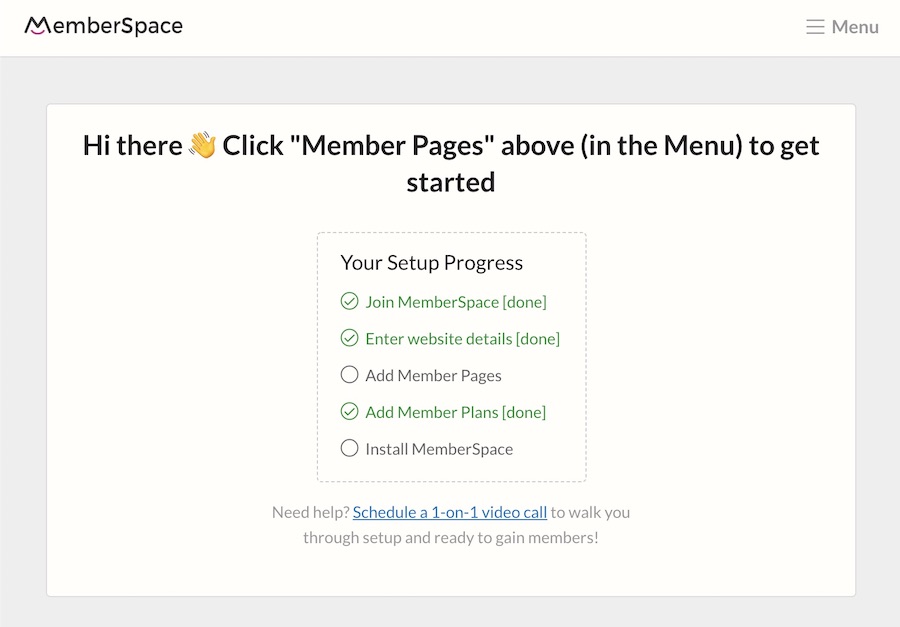Click the through setup and ready text line

pos(451,537)
